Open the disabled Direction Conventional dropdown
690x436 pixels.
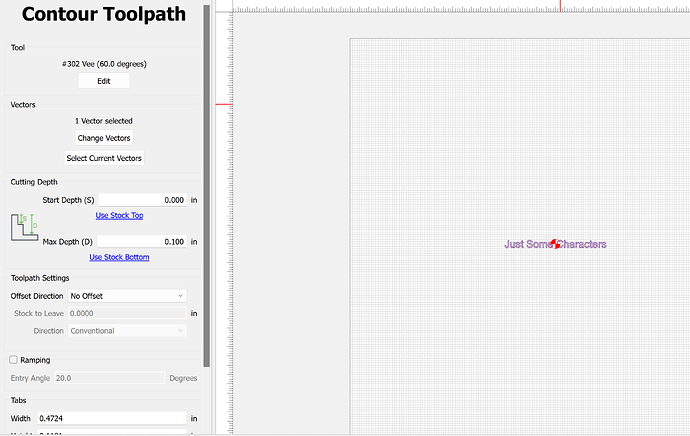click(x=127, y=330)
